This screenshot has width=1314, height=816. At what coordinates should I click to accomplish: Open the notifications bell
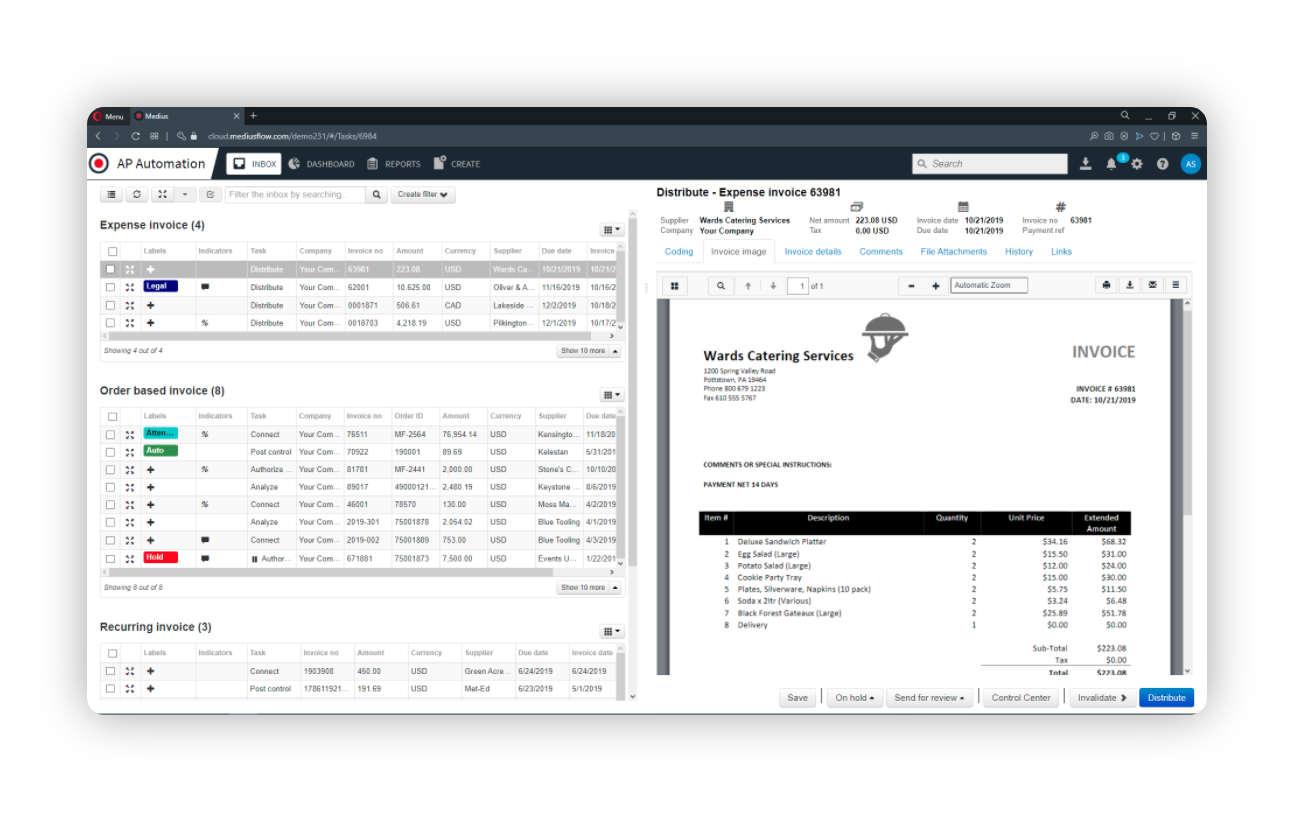click(x=1111, y=164)
